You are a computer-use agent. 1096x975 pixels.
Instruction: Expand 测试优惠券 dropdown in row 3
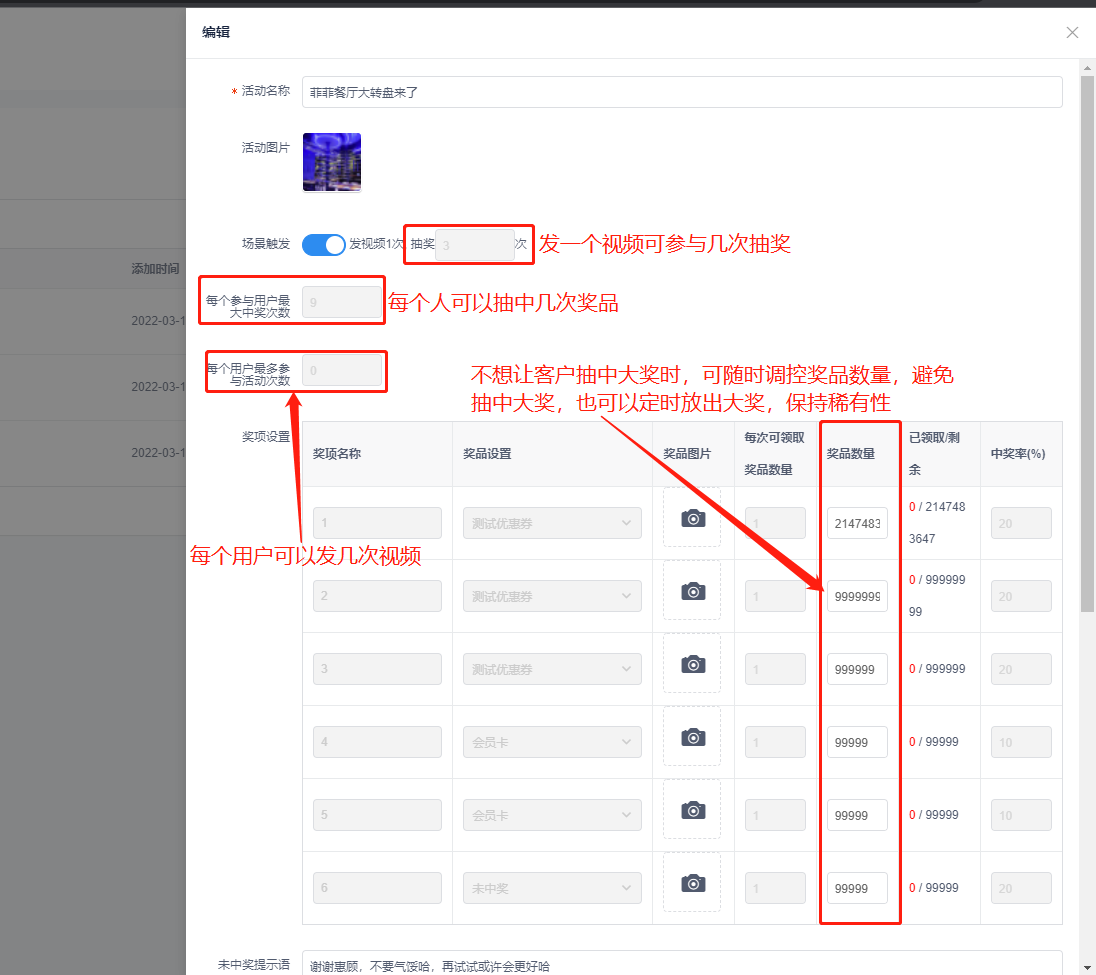click(552, 669)
